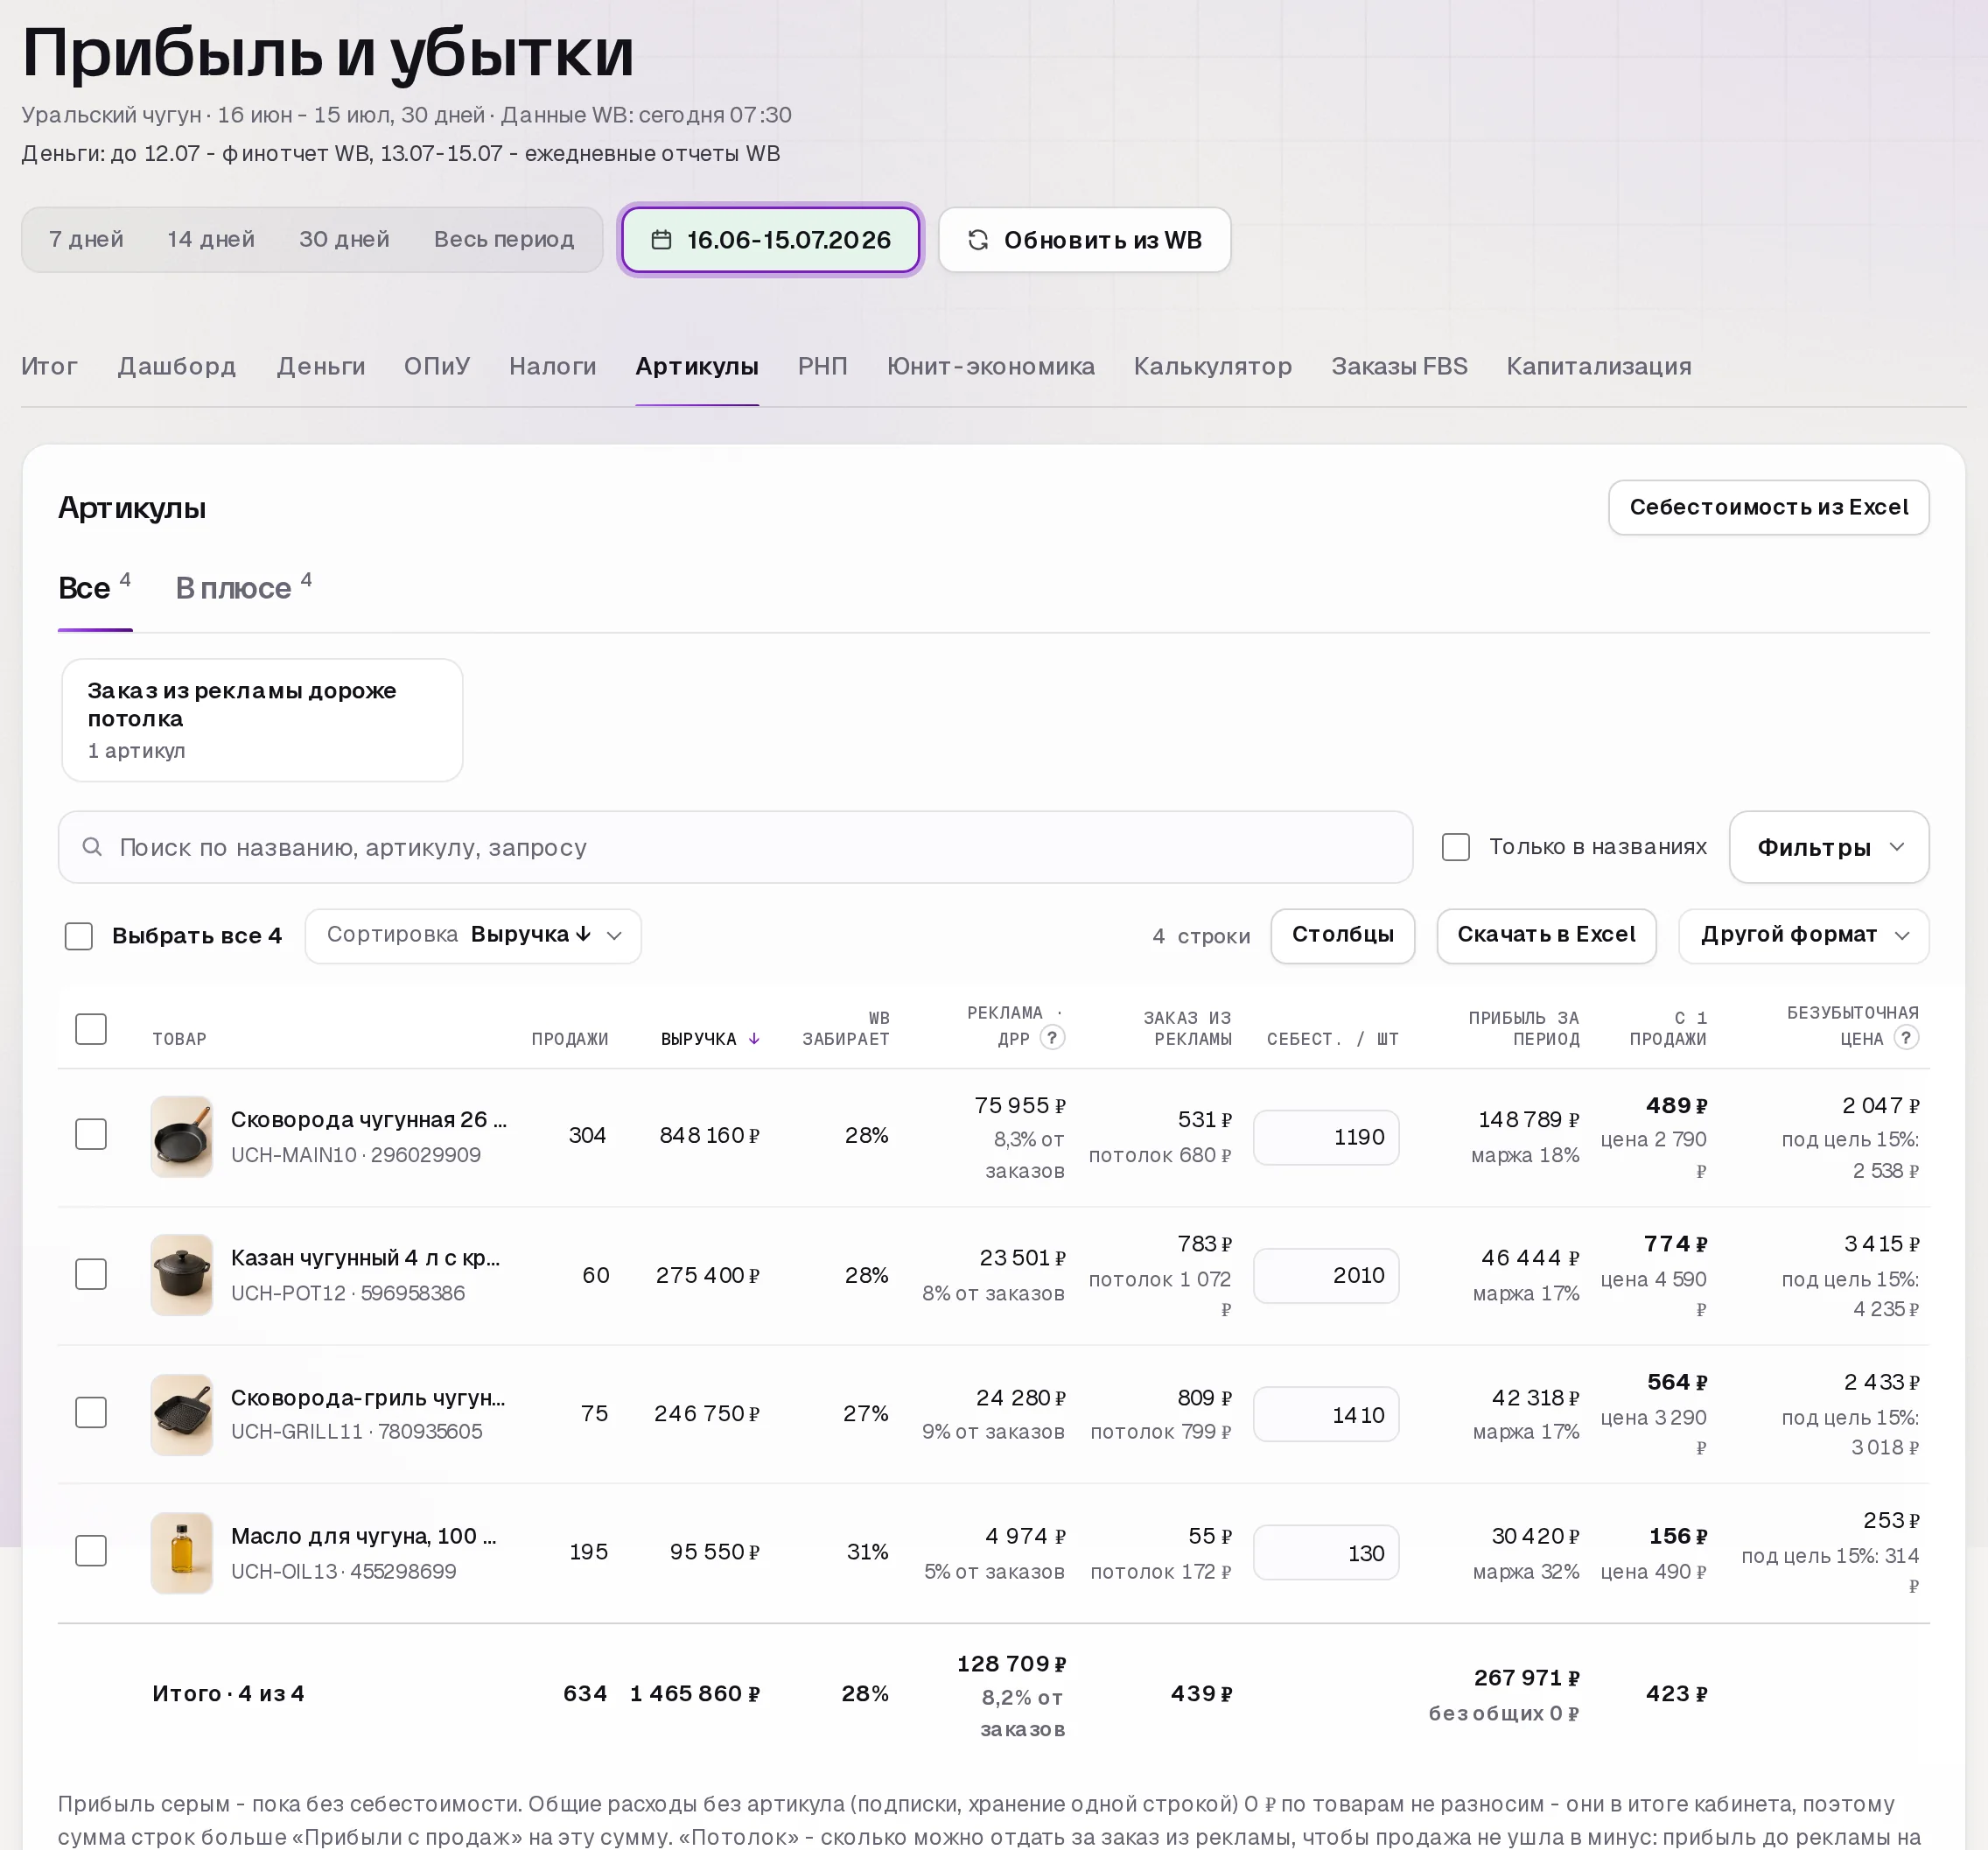
Task: Focus the search by name field
Action: tap(735, 847)
